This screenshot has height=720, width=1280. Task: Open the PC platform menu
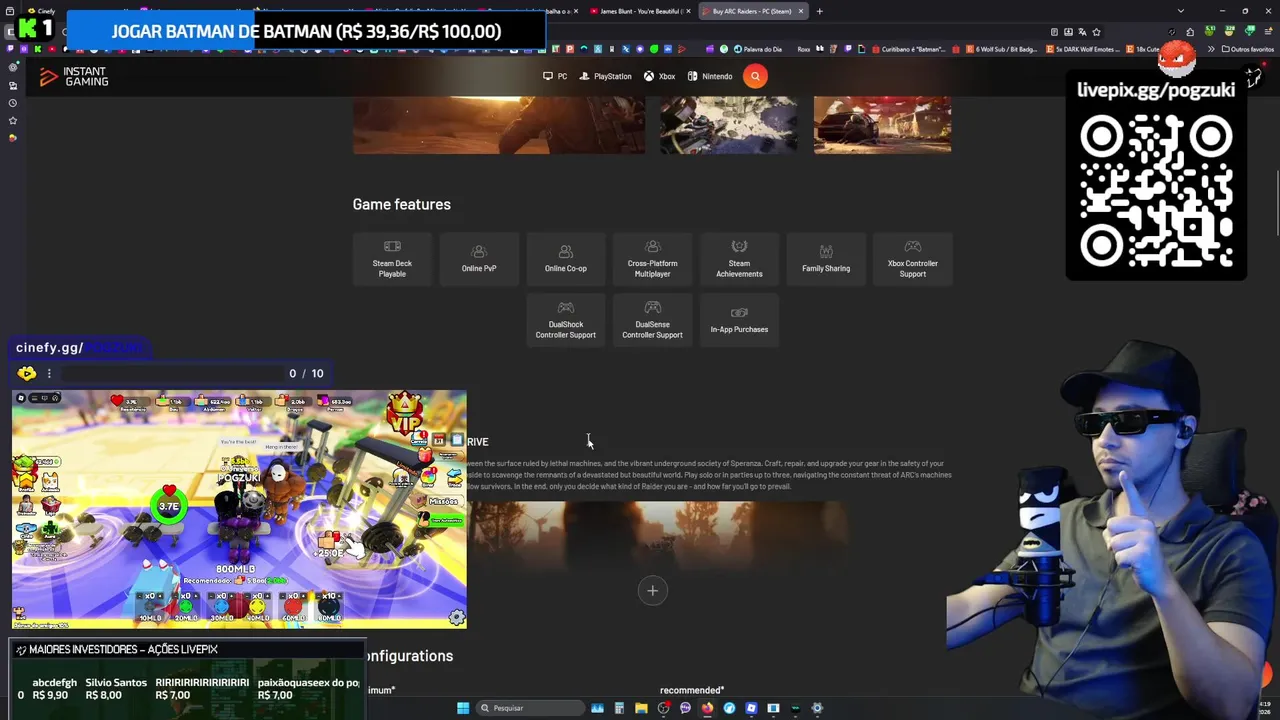point(555,76)
